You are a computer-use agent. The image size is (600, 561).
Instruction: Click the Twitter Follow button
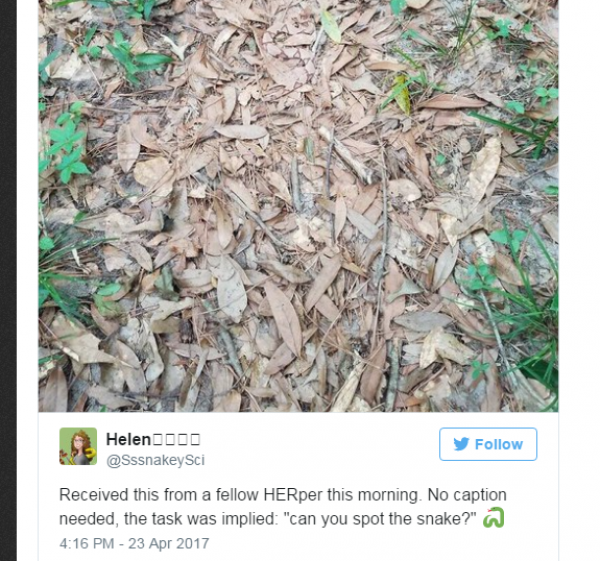tap(488, 444)
